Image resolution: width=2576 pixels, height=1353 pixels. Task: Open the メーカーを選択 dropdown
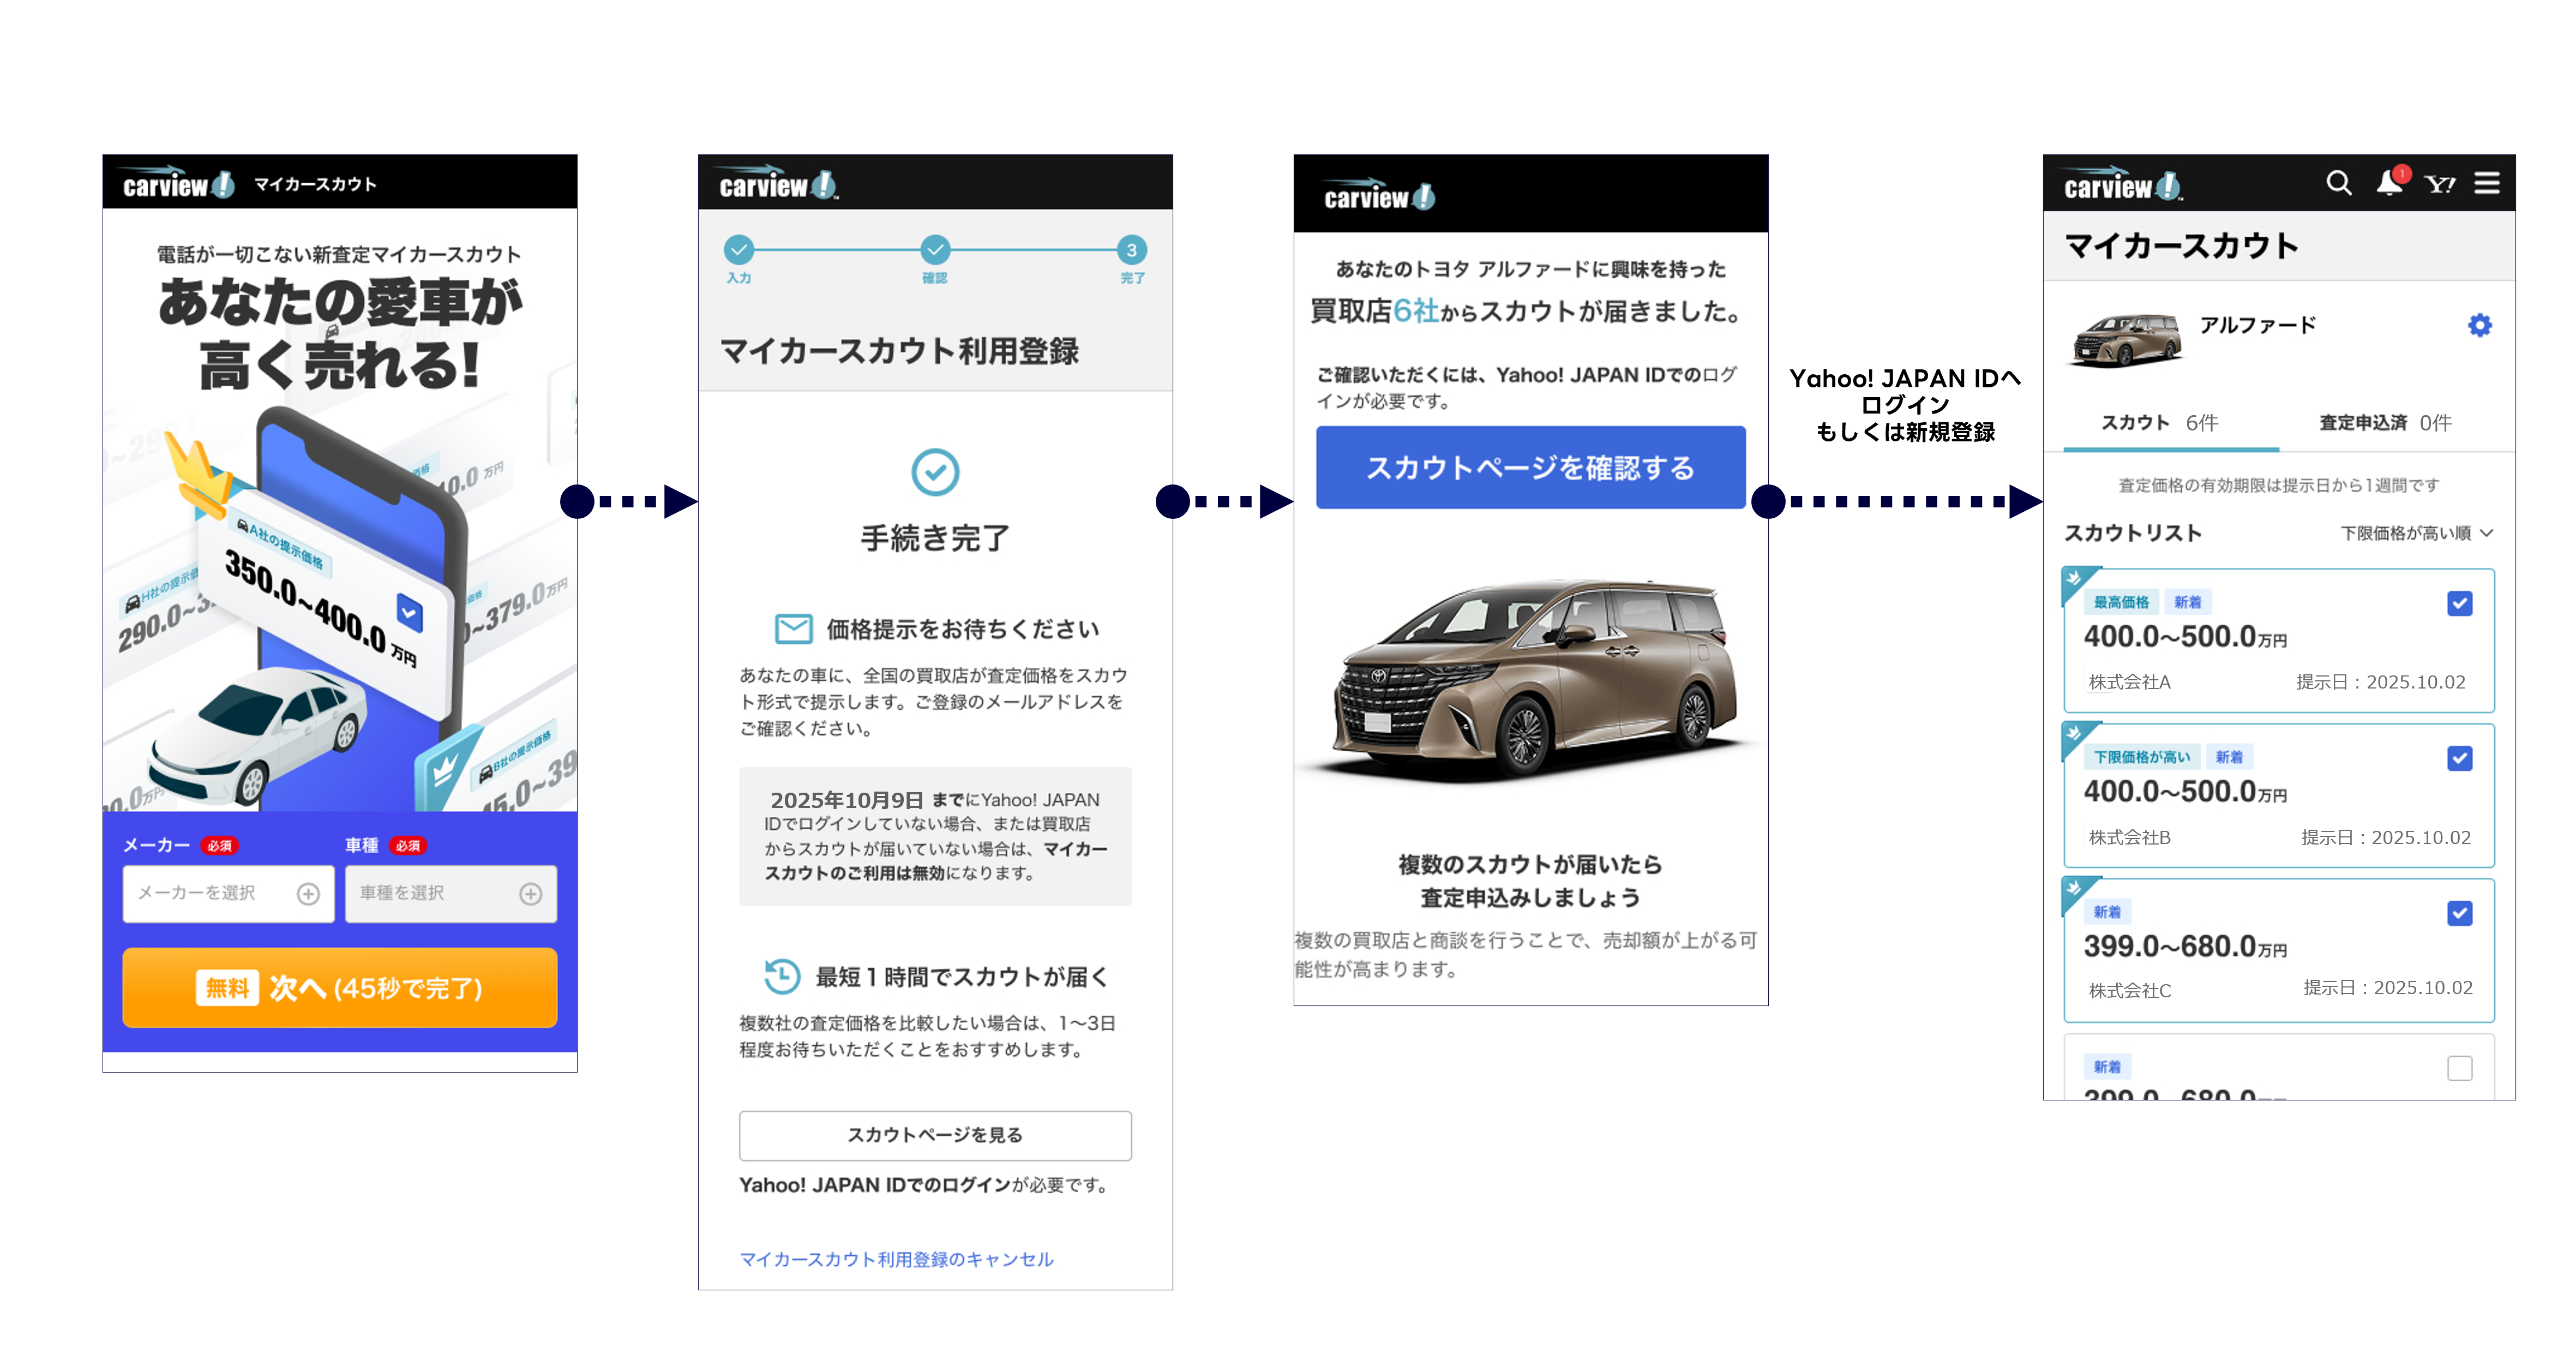tap(228, 893)
